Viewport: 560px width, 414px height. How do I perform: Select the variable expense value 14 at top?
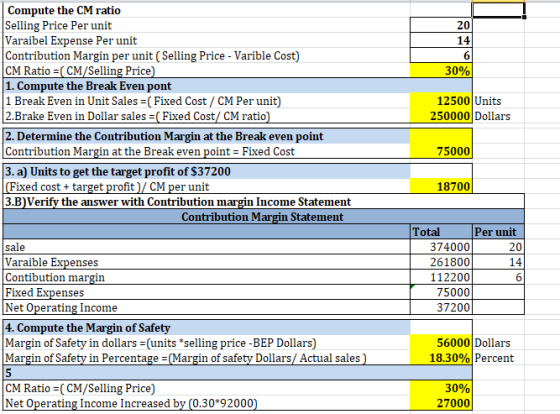click(x=441, y=40)
